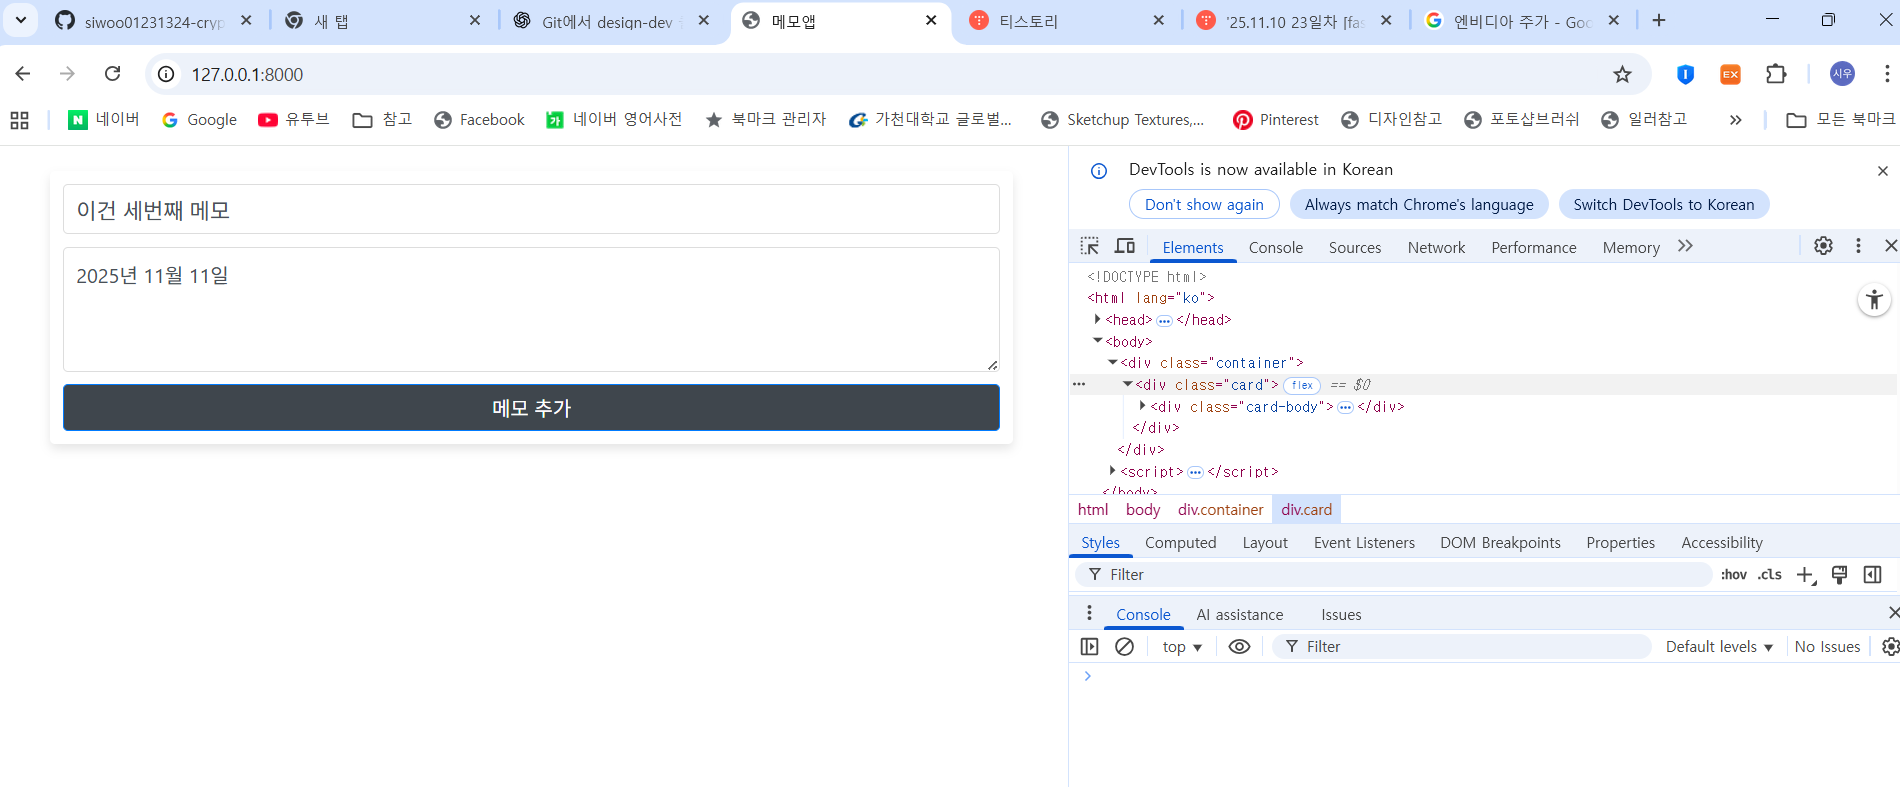This screenshot has width=1900, height=787.
Task: Open the apps grid shortcut icon
Action: point(19,120)
